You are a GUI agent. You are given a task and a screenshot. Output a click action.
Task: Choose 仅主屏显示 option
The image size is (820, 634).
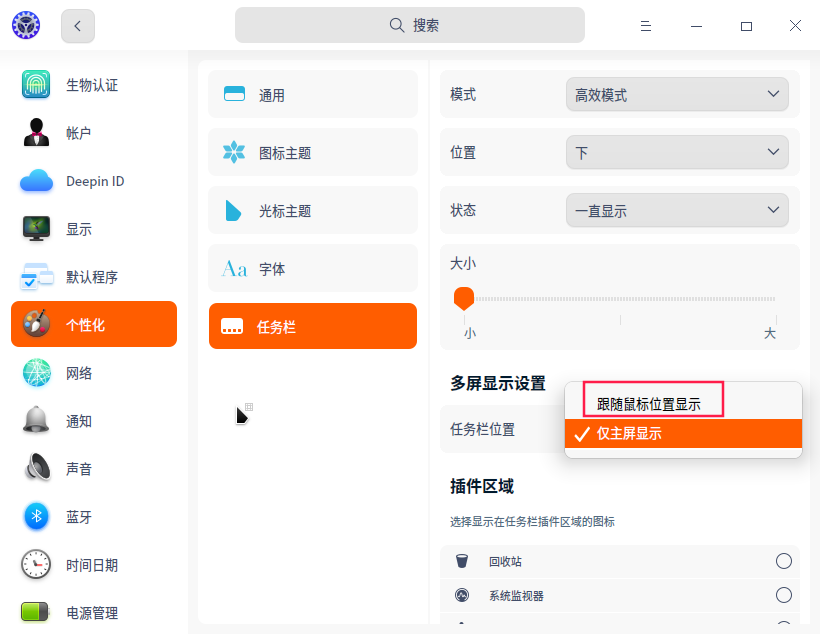click(x=683, y=434)
